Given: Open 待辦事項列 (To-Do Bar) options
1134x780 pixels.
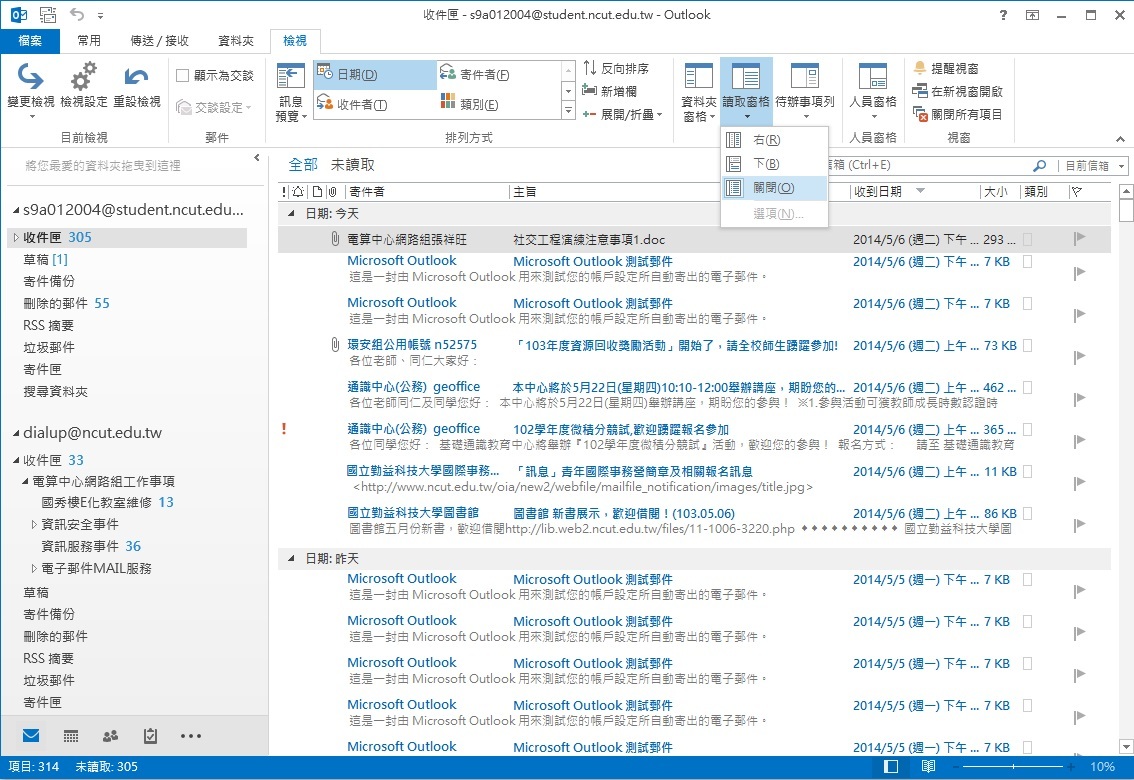Looking at the screenshot, I should (805, 93).
